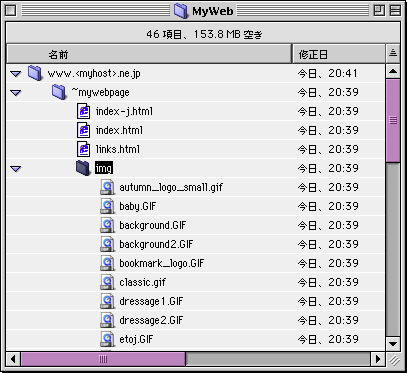Select the file name dressage1.GIF

(x=151, y=301)
